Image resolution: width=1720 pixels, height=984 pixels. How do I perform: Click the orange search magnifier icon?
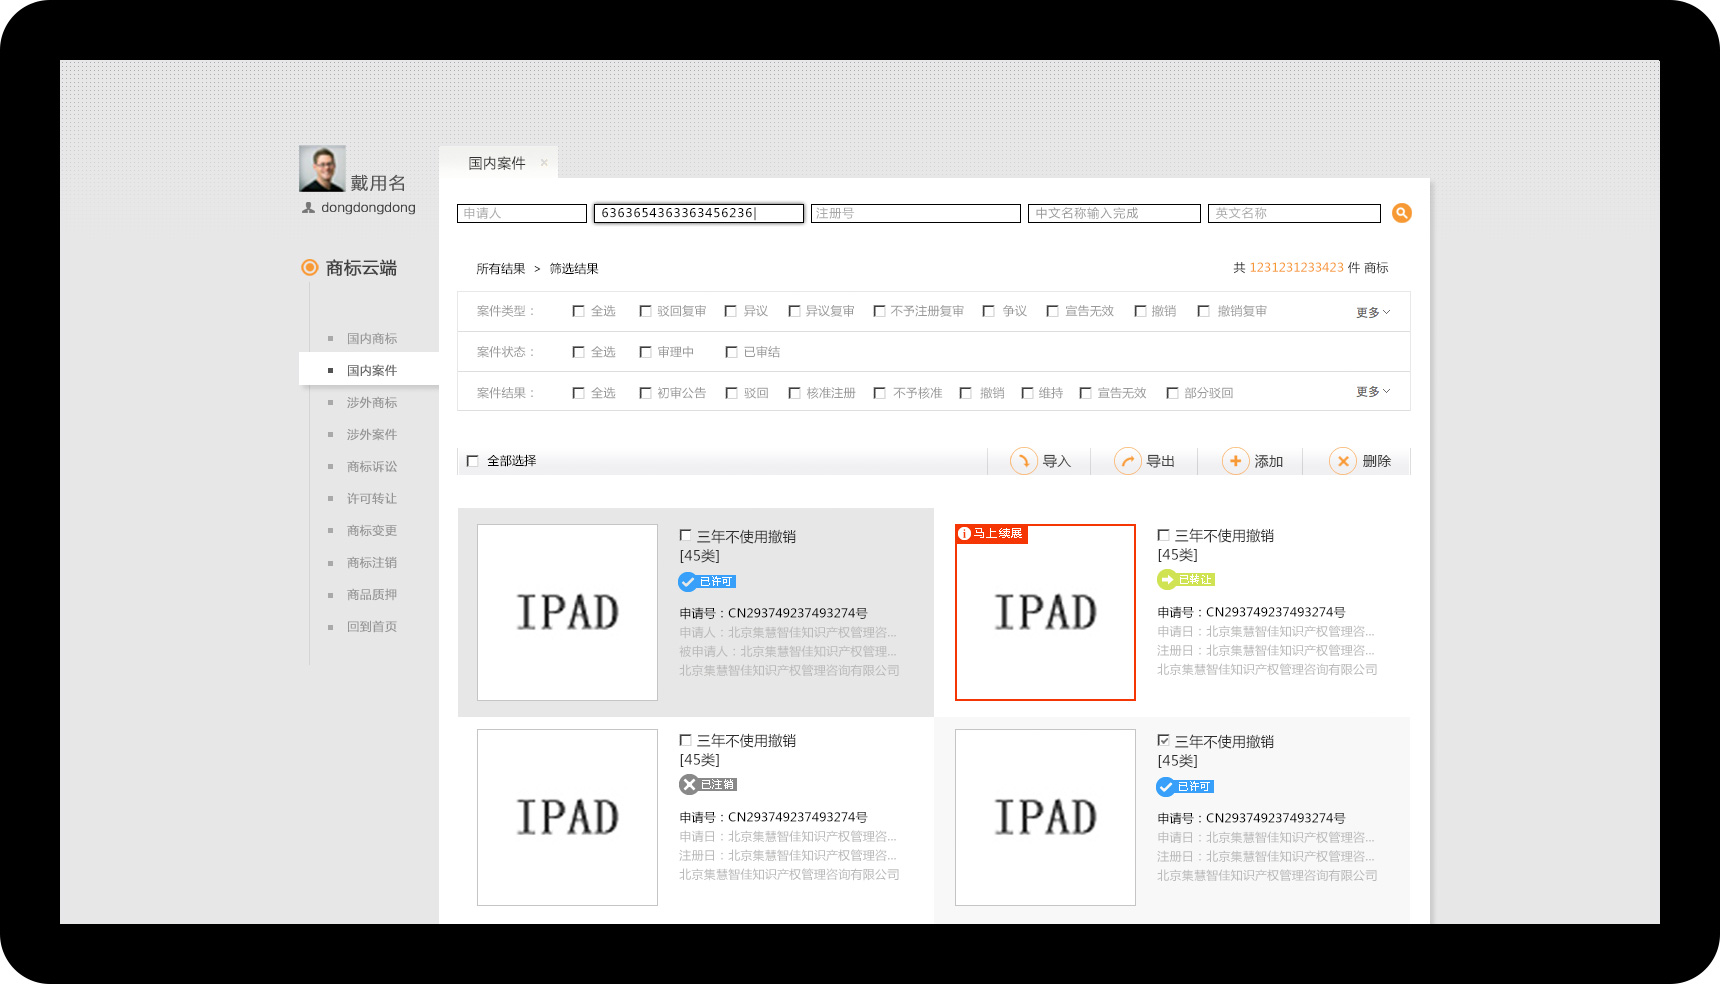[x=1402, y=213]
